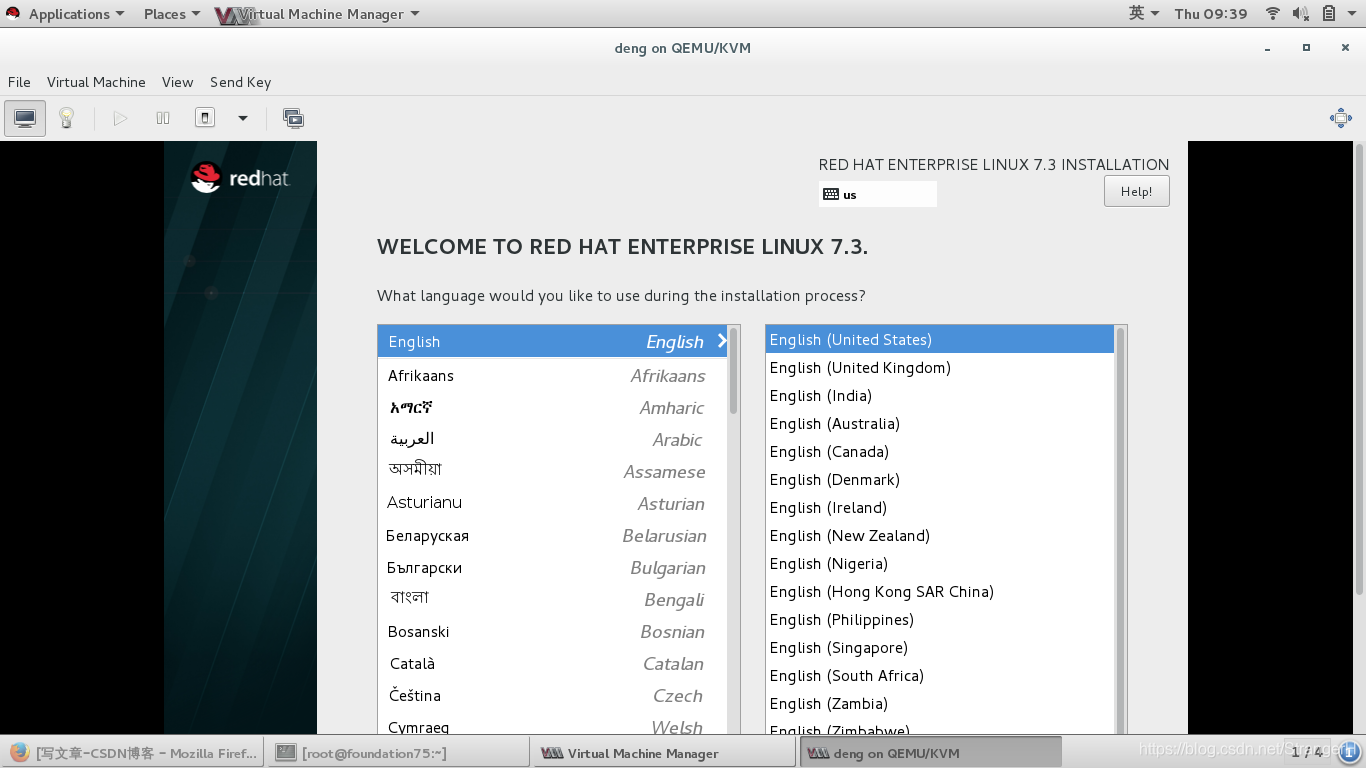Viewport: 1366px width, 768px height.
Task: Click the network status icon
Action: [x=1273, y=14]
